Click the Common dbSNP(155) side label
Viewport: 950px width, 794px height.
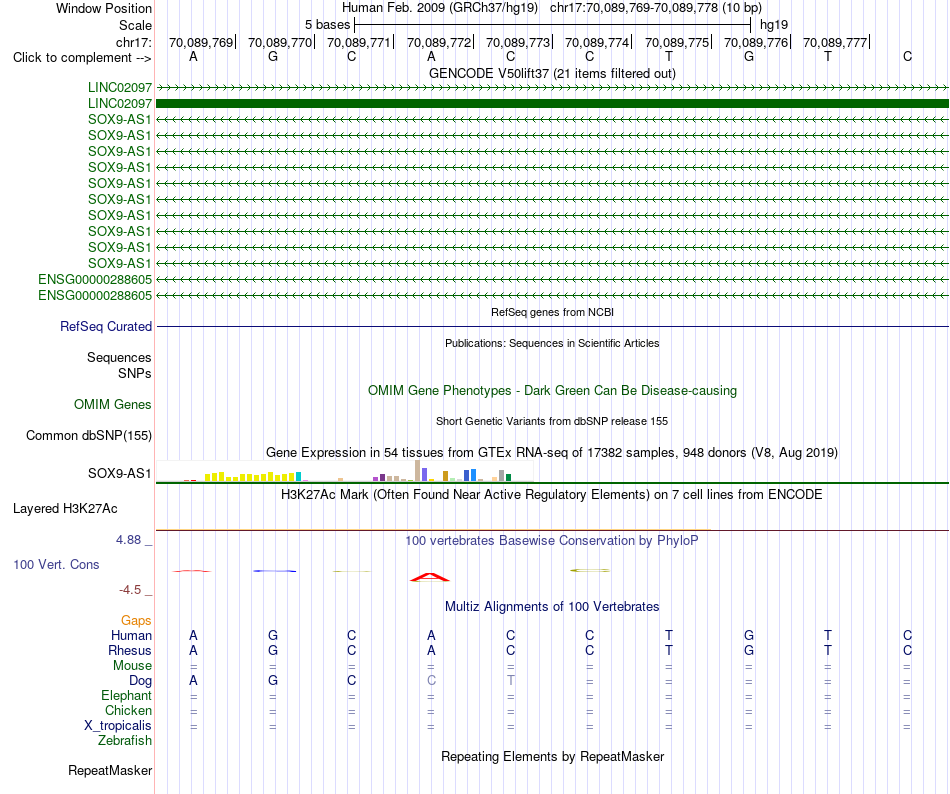point(88,435)
